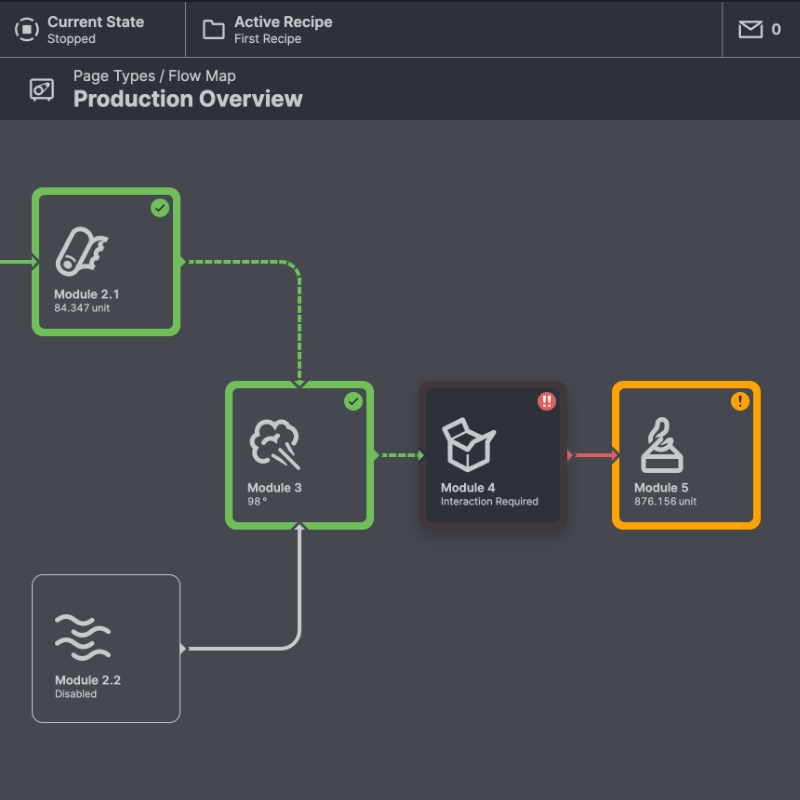
Task: Click the '876.156 unit' value
Action: [665, 502]
